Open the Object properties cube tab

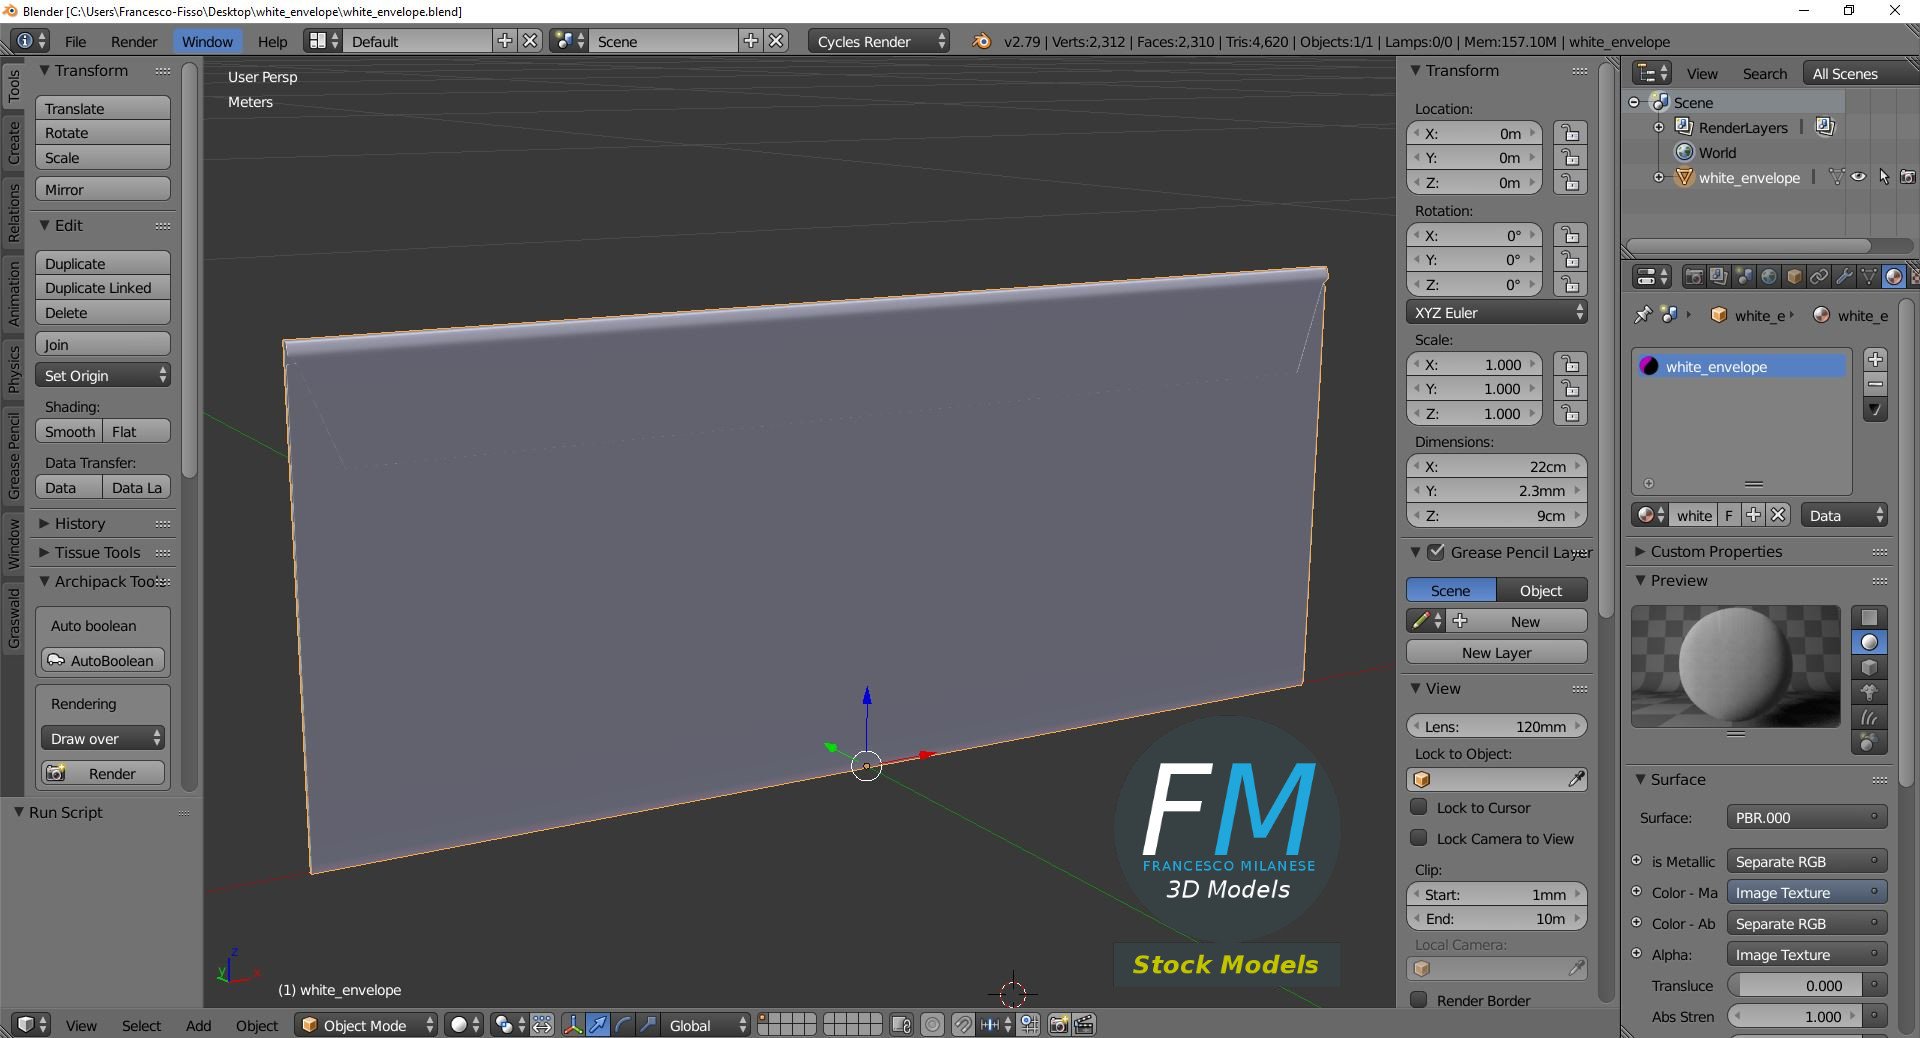click(x=1794, y=277)
